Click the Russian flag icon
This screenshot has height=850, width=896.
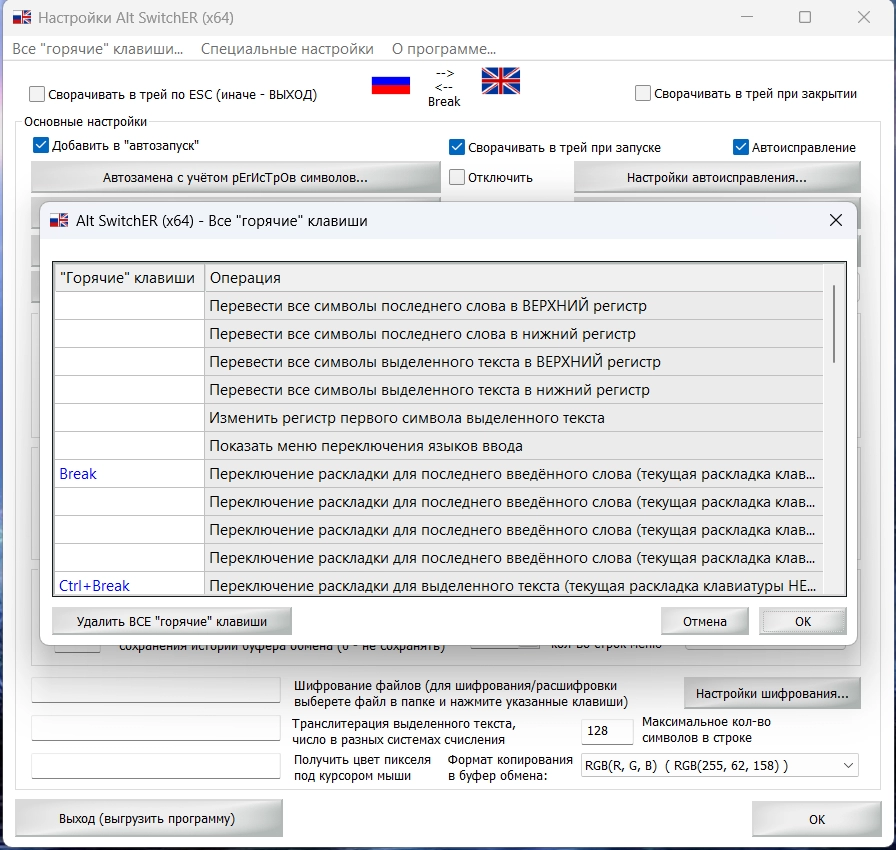[x=390, y=85]
